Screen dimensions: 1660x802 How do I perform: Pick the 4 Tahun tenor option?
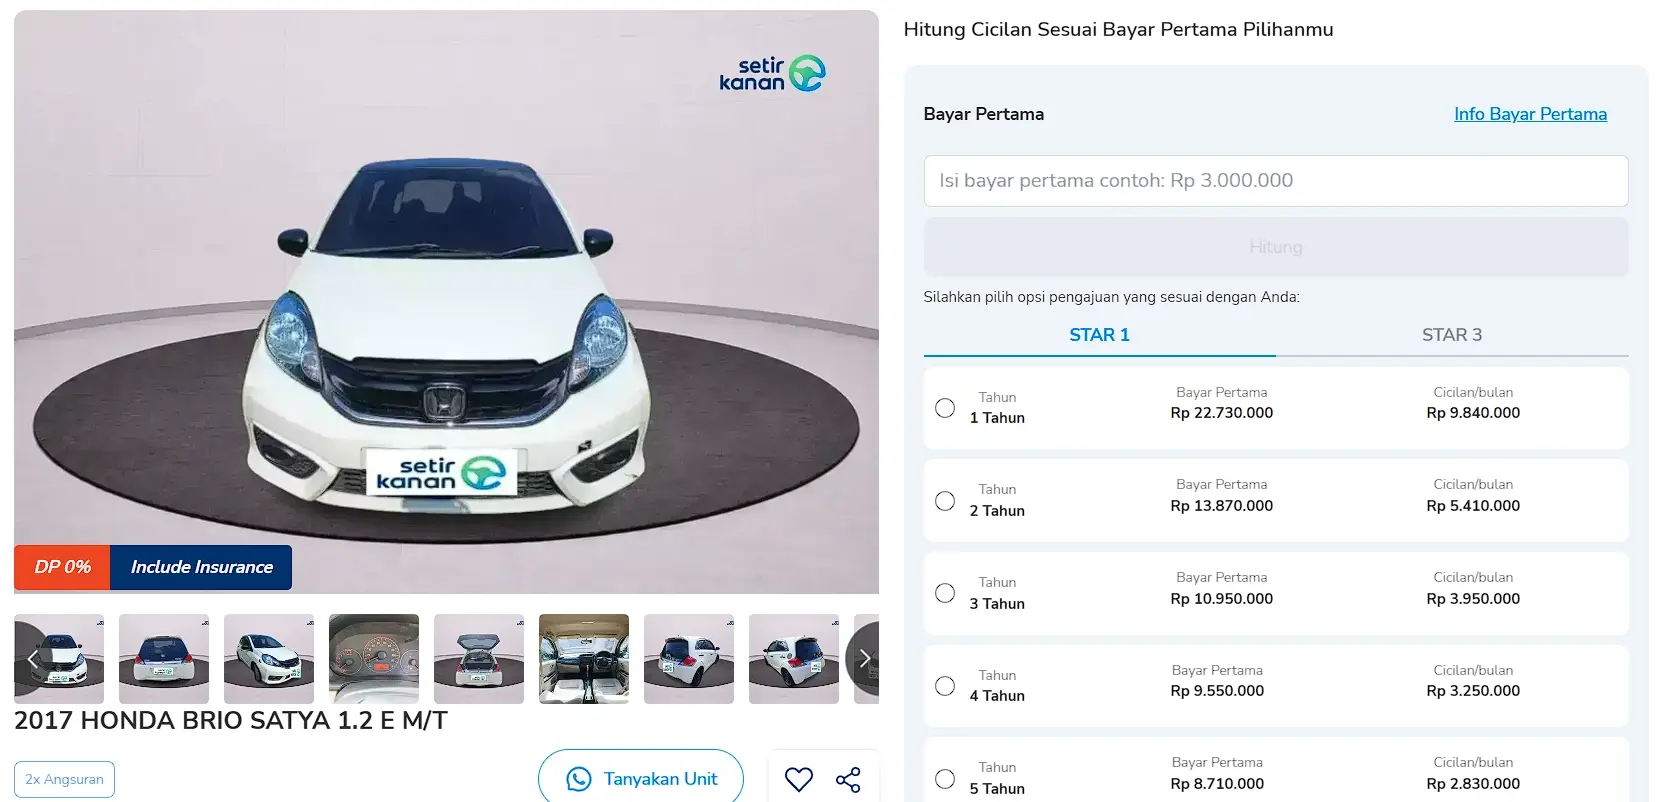click(x=945, y=686)
